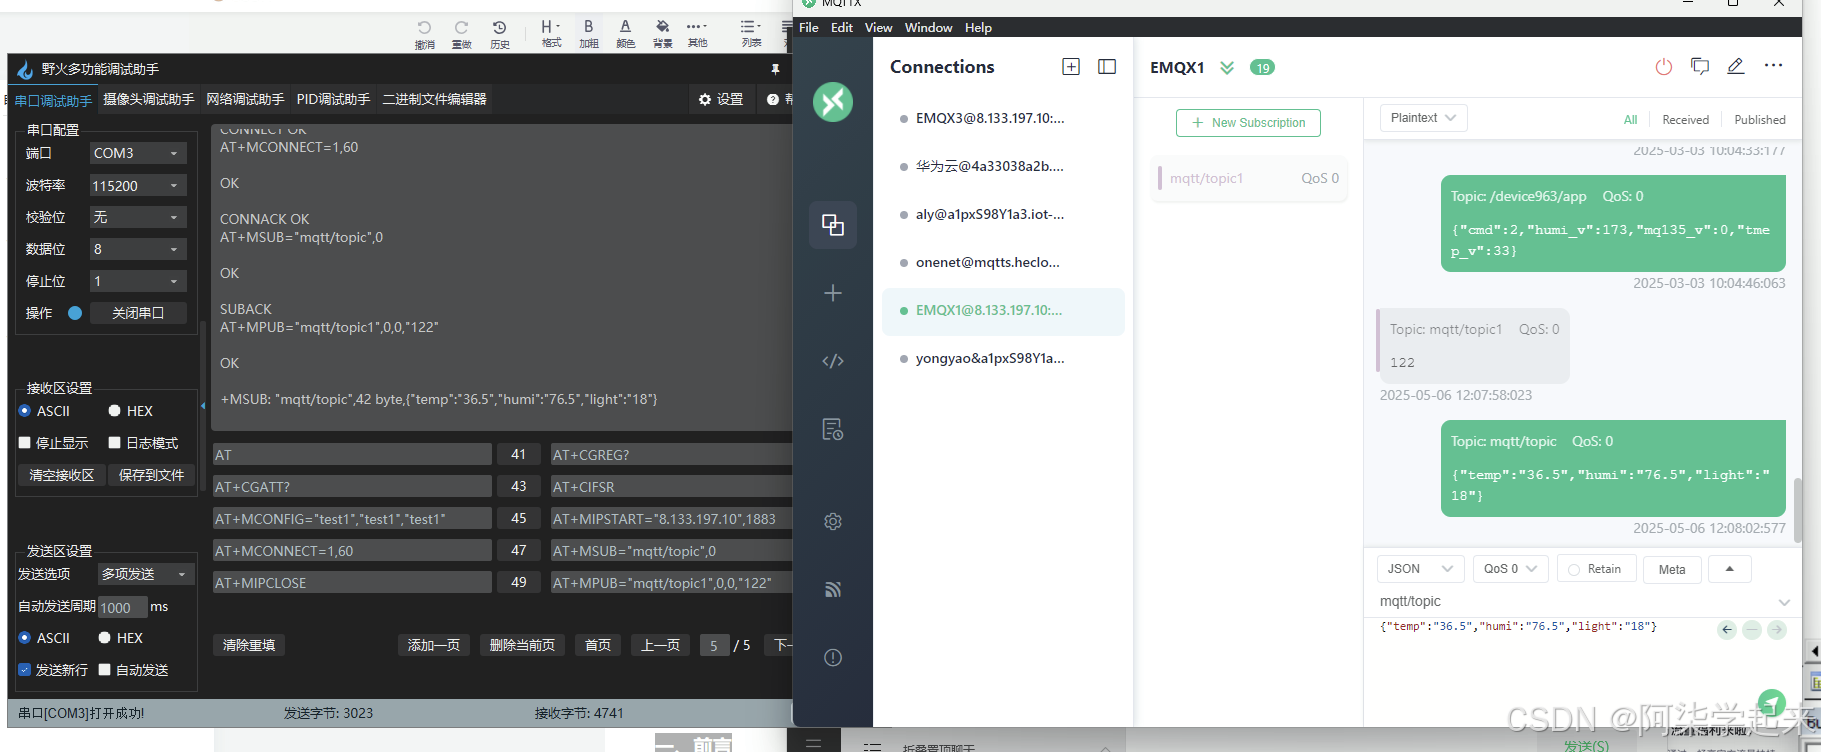Open the 发送选项 多项发送 dropdown
The width and height of the screenshot is (1821, 752).
(145, 574)
